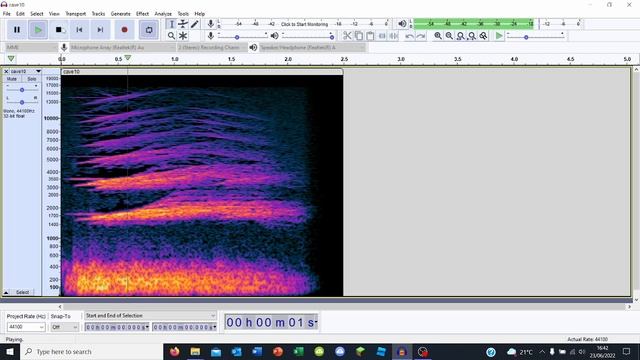Click the Play-at-Speed green arrow
The width and height of the screenshot is (640, 360).
coord(499,36)
